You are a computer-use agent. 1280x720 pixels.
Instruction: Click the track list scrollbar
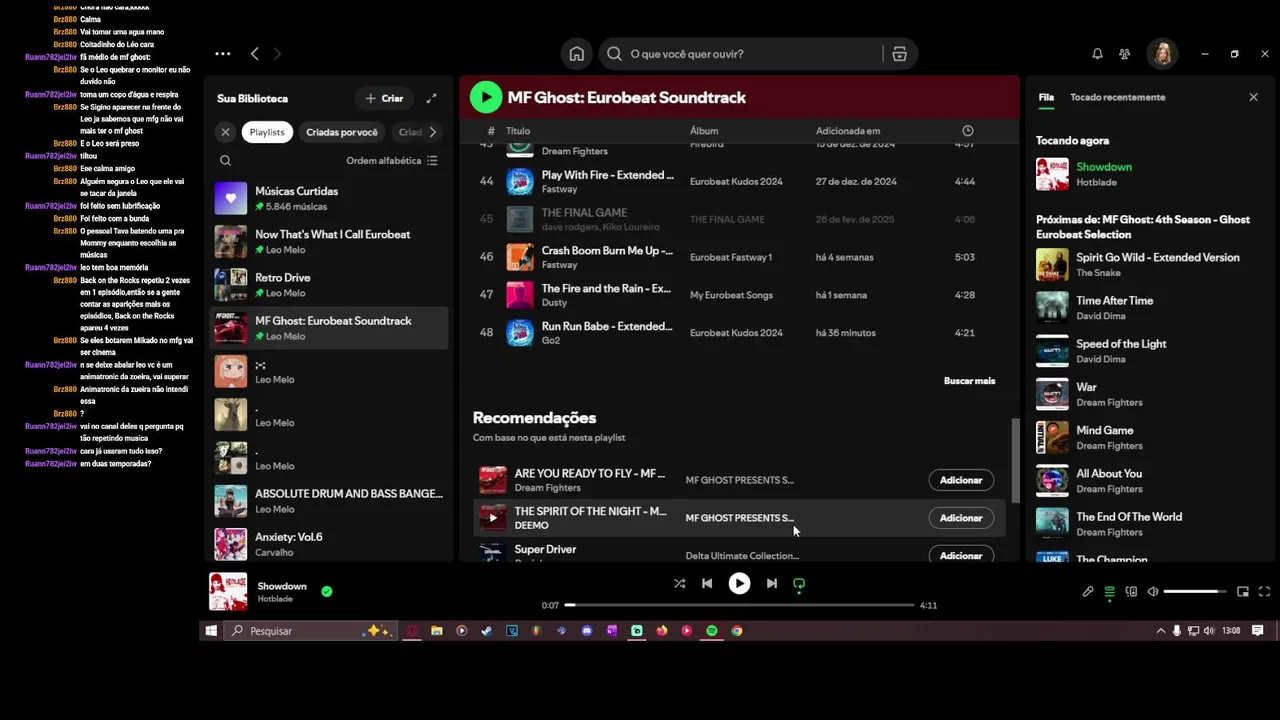tap(1015, 460)
